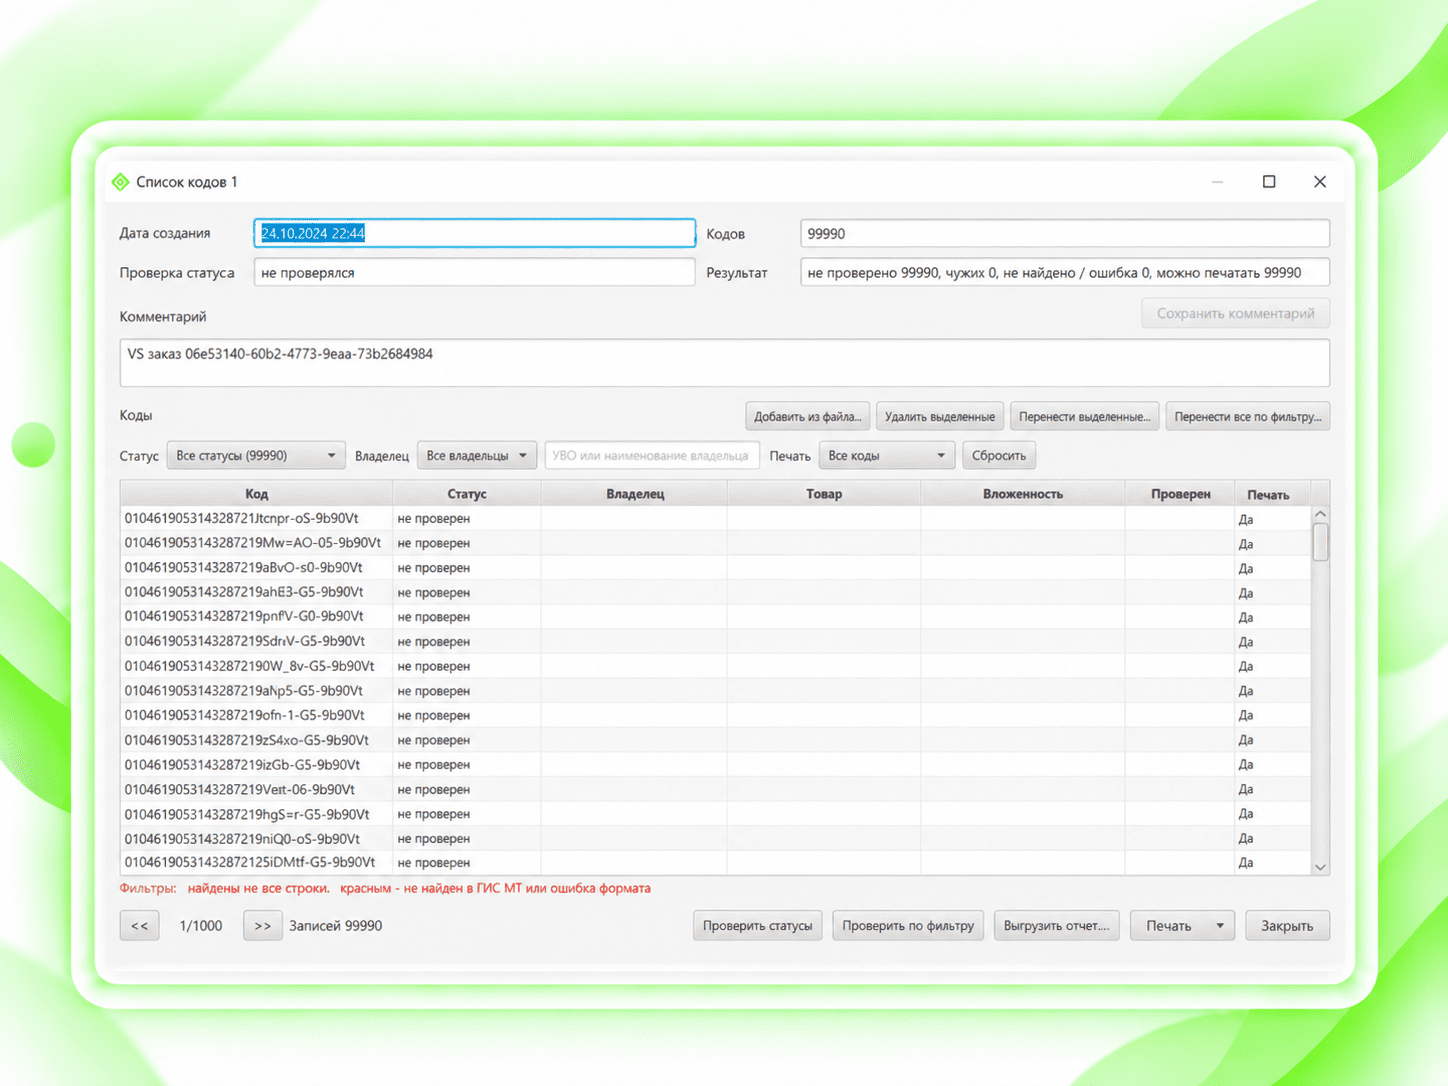Maximize the Список кодов 1 window
The height and width of the screenshot is (1086, 1448).
click(x=1269, y=182)
